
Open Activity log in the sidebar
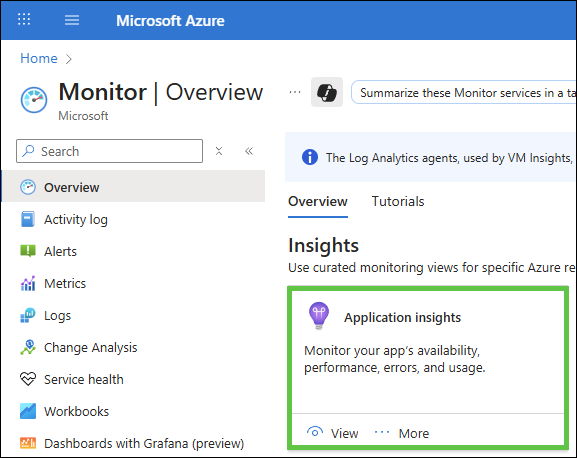click(x=76, y=220)
